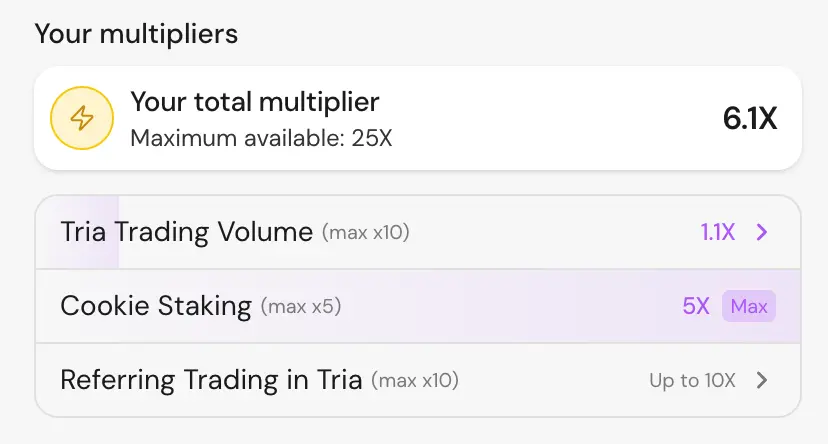Open the Referring Trading in Tria label

pyautogui.click(x=211, y=380)
